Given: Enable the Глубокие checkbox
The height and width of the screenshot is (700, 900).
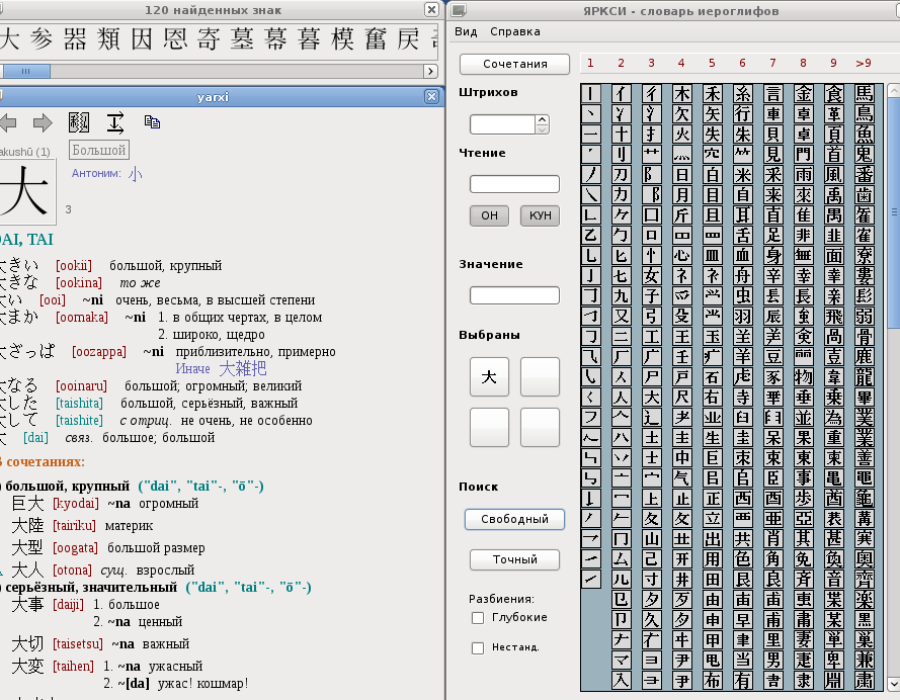Looking at the screenshot, I should pos(478,617).
